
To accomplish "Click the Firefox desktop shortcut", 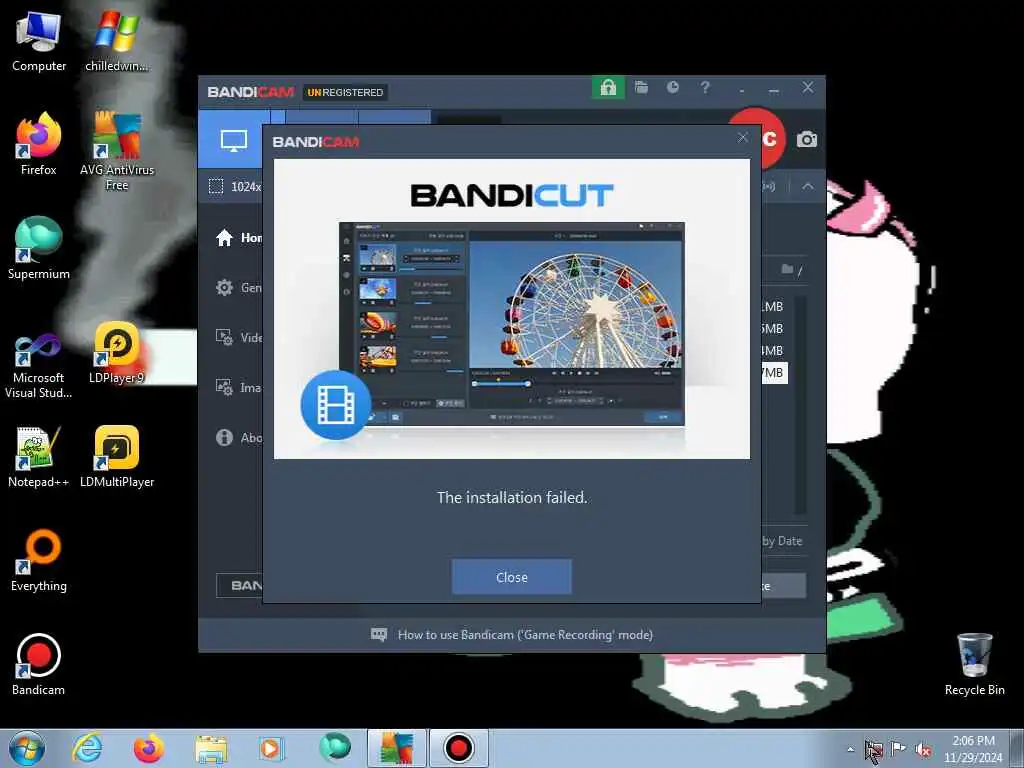I will (x=39, y=144).
